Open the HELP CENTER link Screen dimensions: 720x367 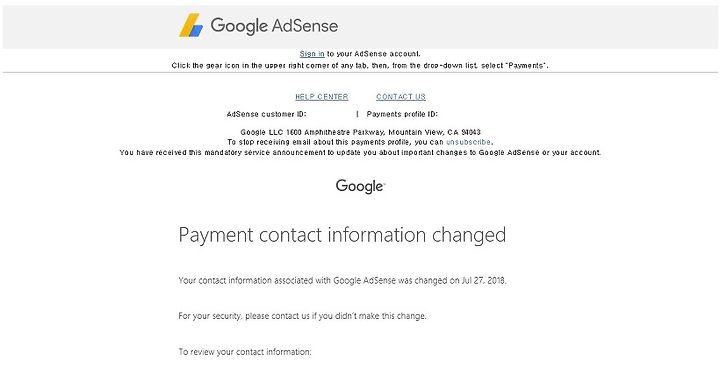[321, 97]
